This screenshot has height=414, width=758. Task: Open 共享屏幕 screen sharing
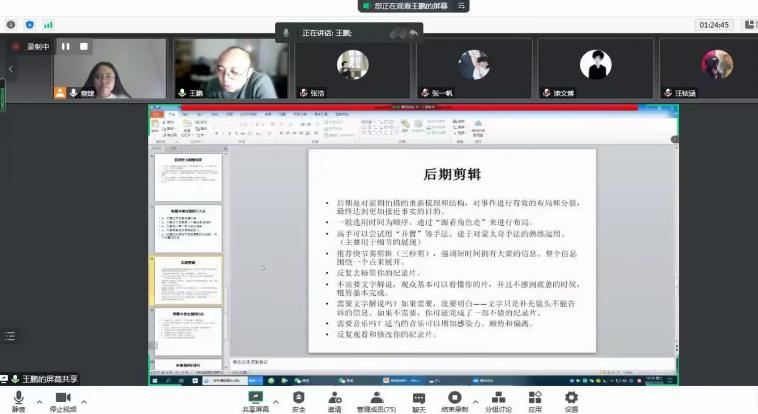(x=255, y=399)
